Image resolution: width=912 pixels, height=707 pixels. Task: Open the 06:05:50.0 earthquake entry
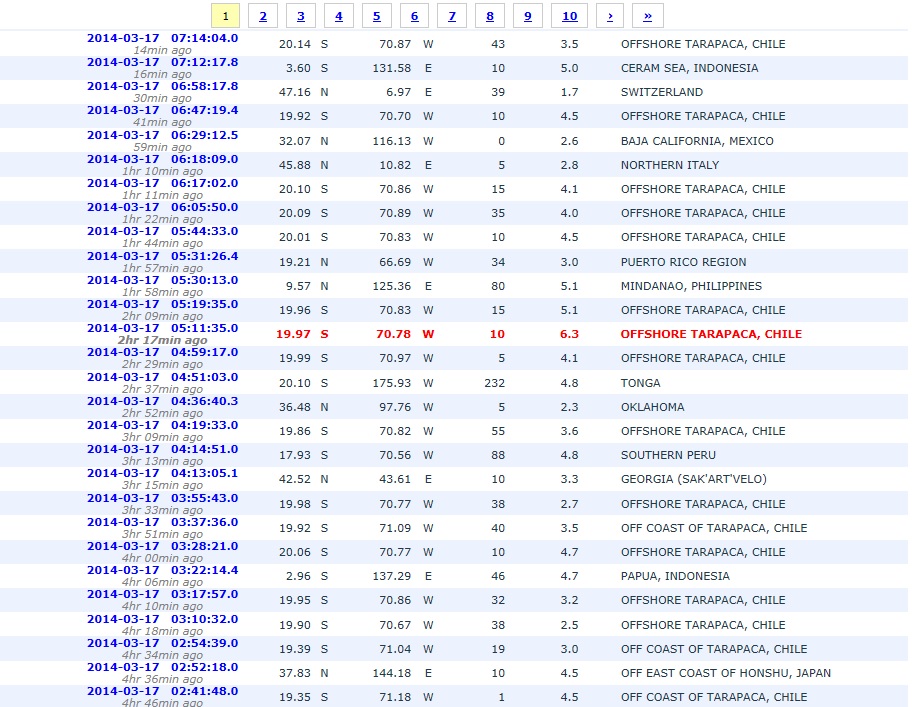point(162,208)
